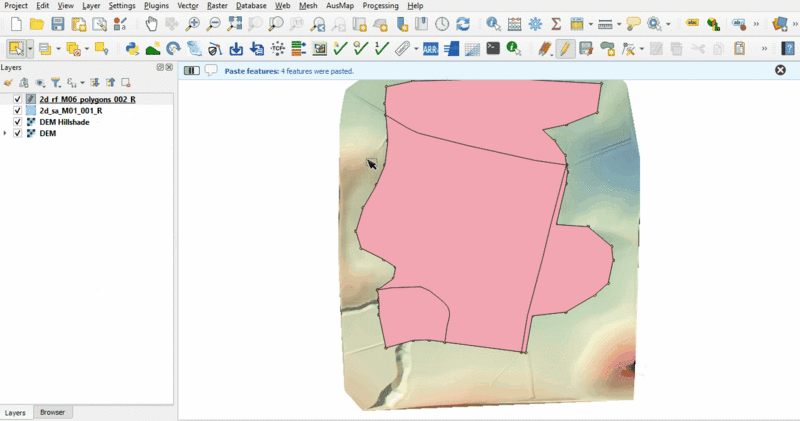Screen dimensions: 800x421
Task: Open the Filter Legend dropdown in Layers panel
Action: pyautogui.click(x=57, y=83)
